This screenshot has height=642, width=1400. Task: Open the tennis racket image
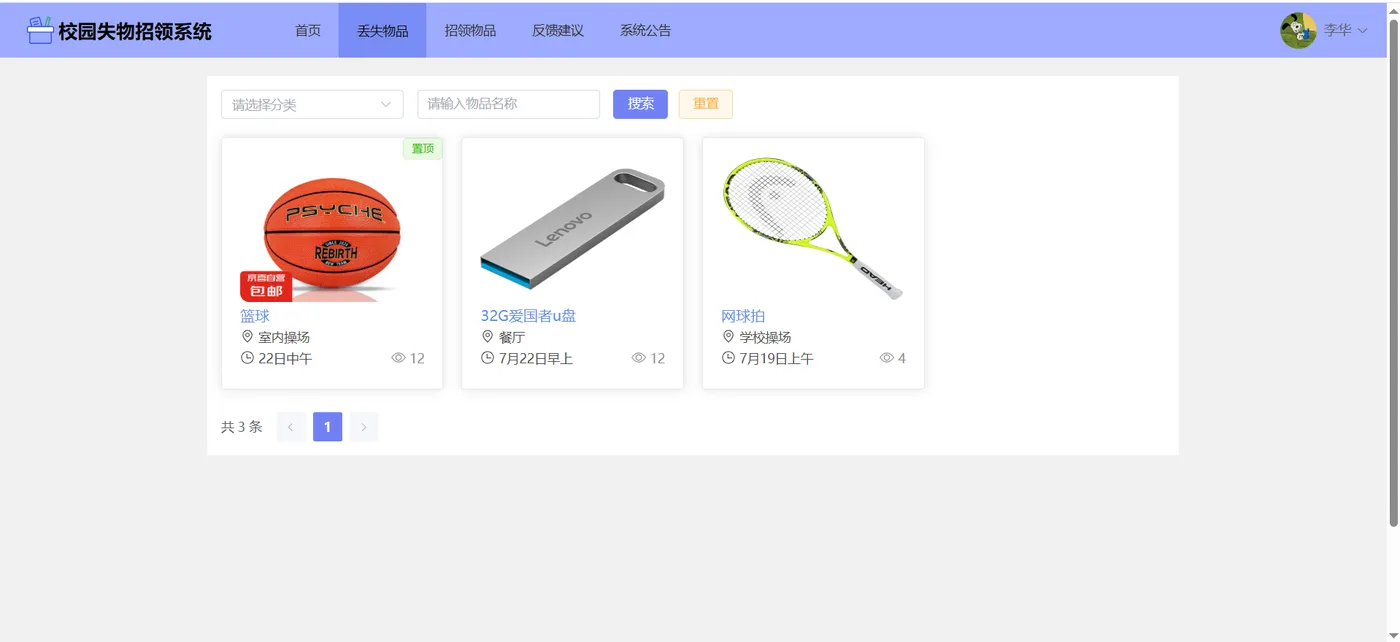click(813, 229)
